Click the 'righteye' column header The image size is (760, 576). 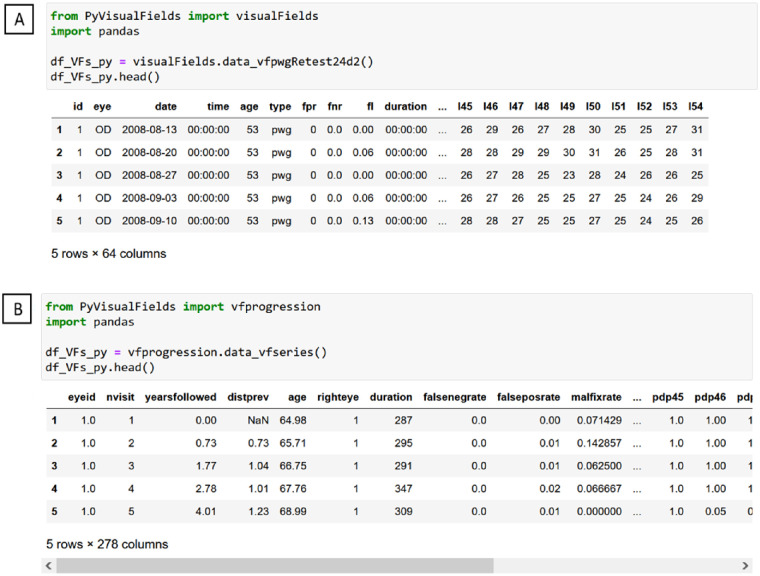(338, 398)
